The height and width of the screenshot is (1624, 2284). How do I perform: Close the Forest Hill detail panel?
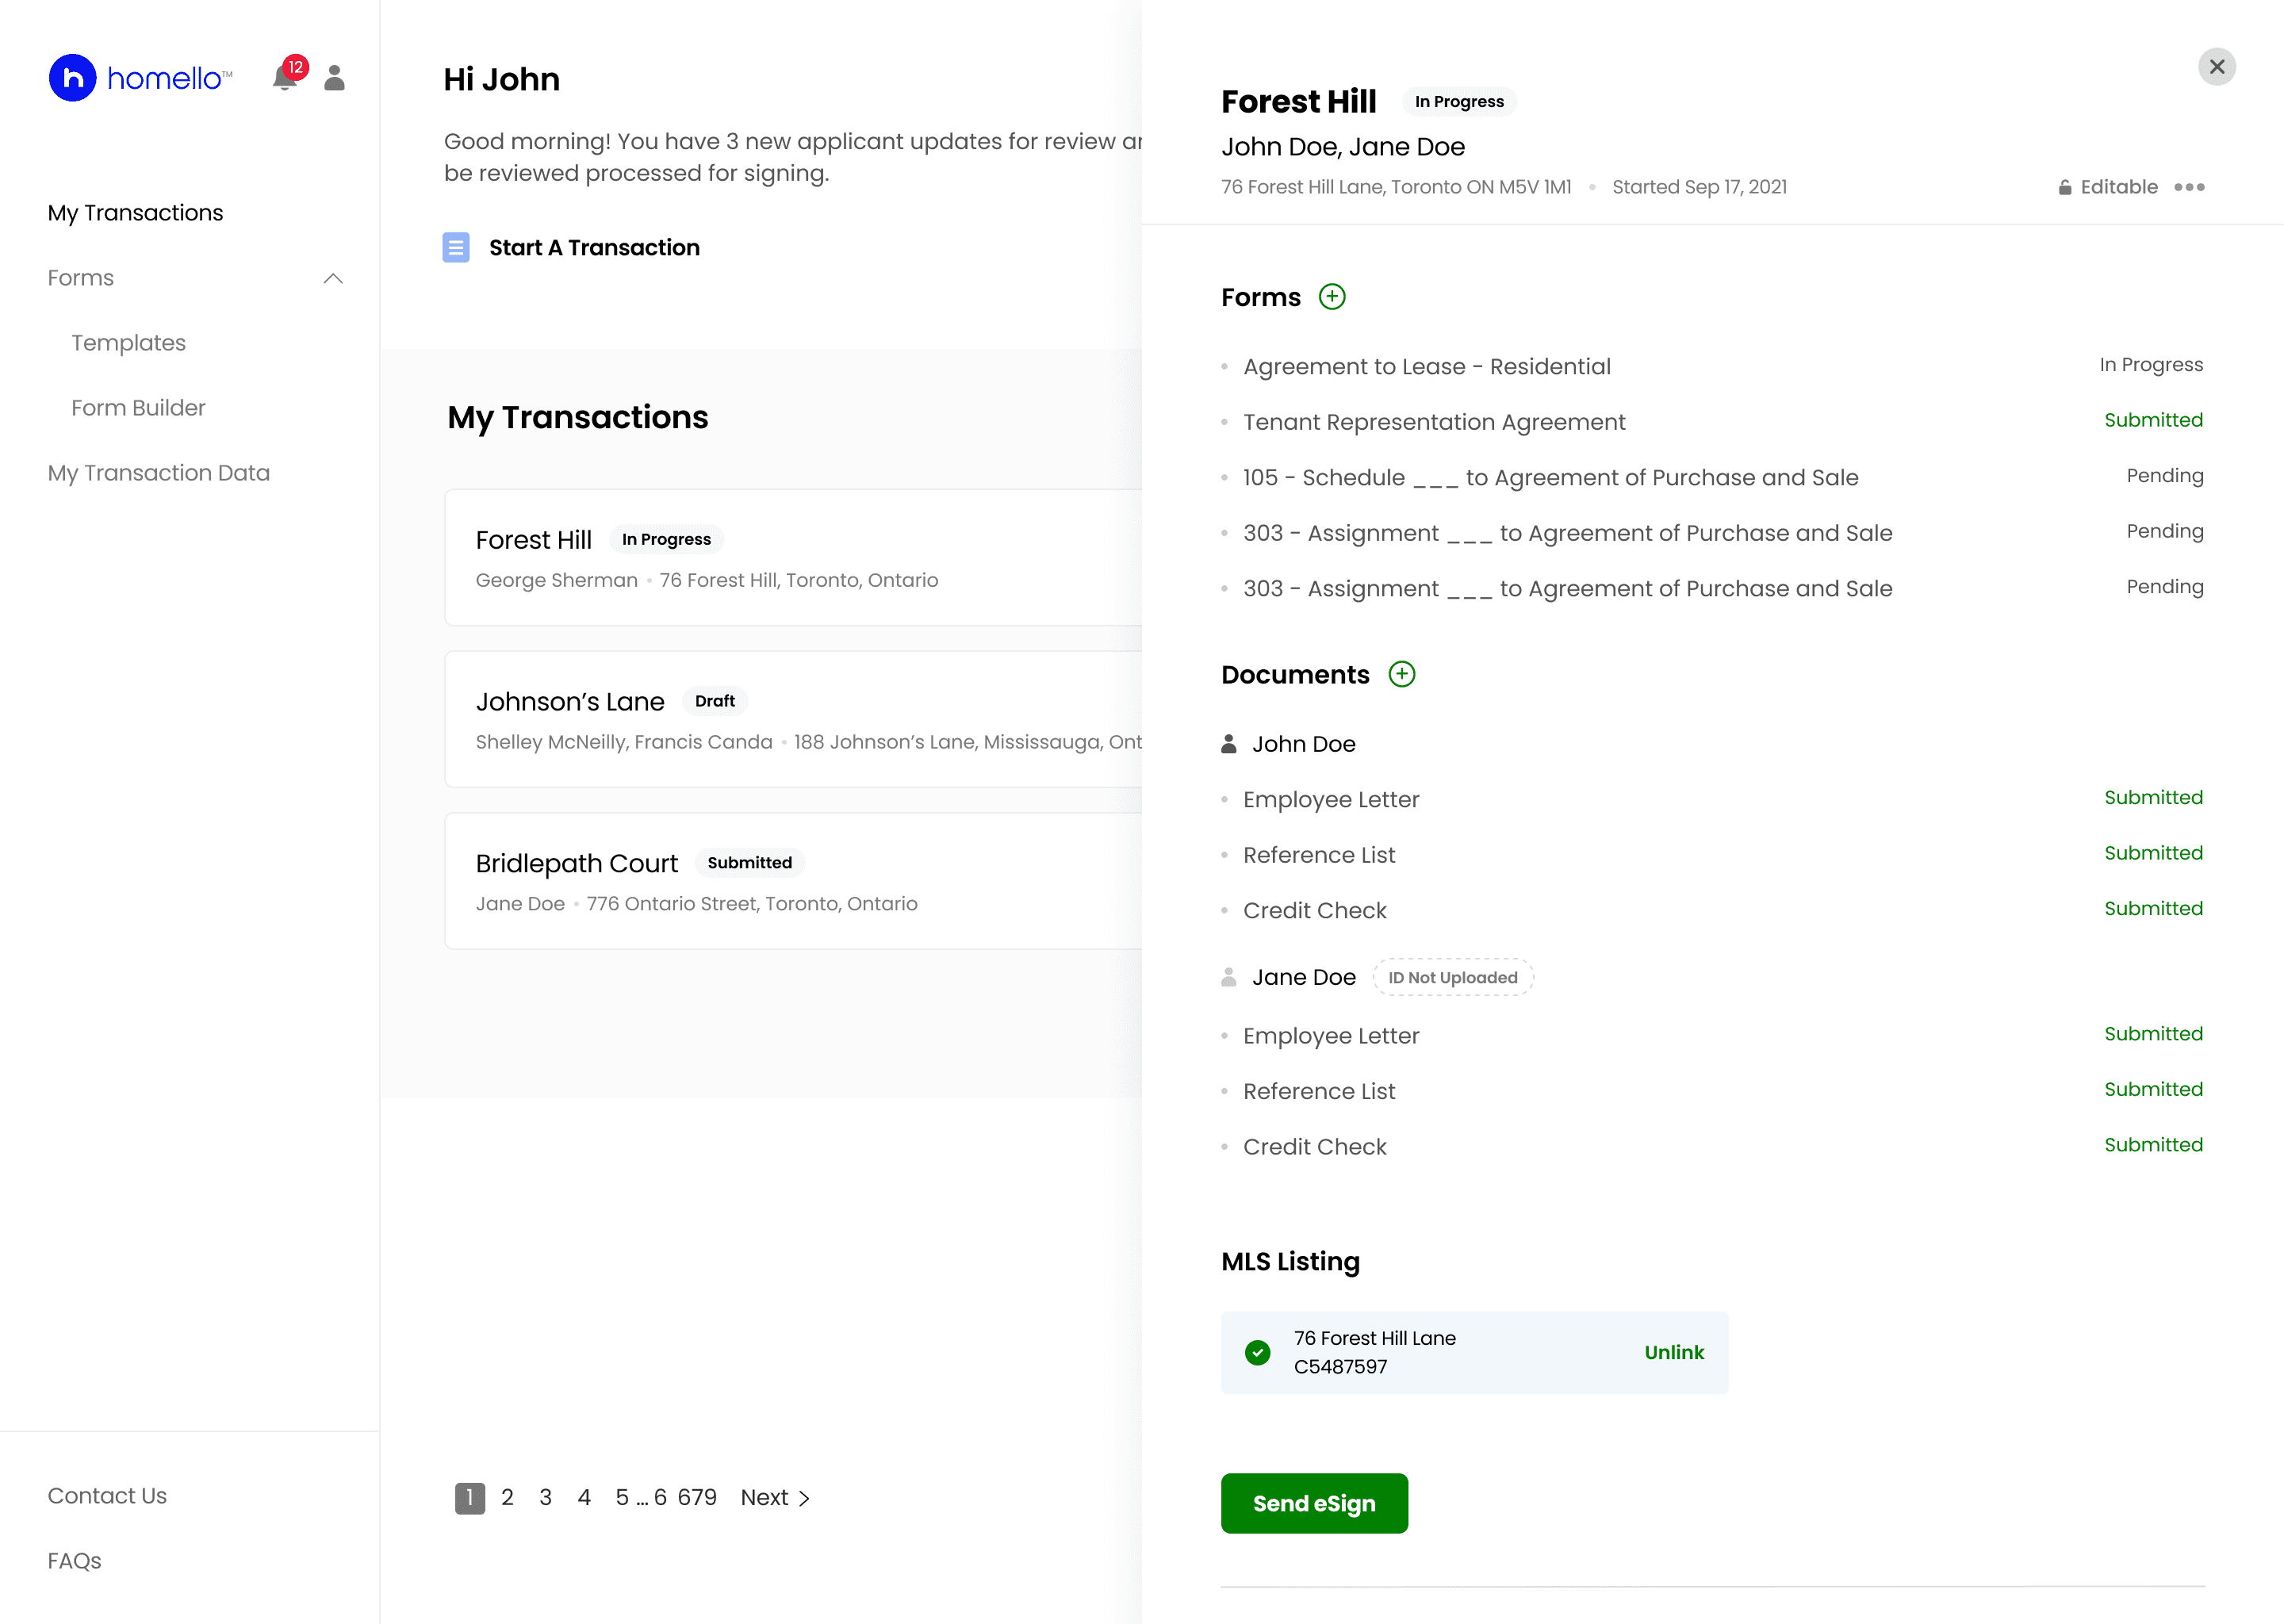click(x=2216, y=67)
